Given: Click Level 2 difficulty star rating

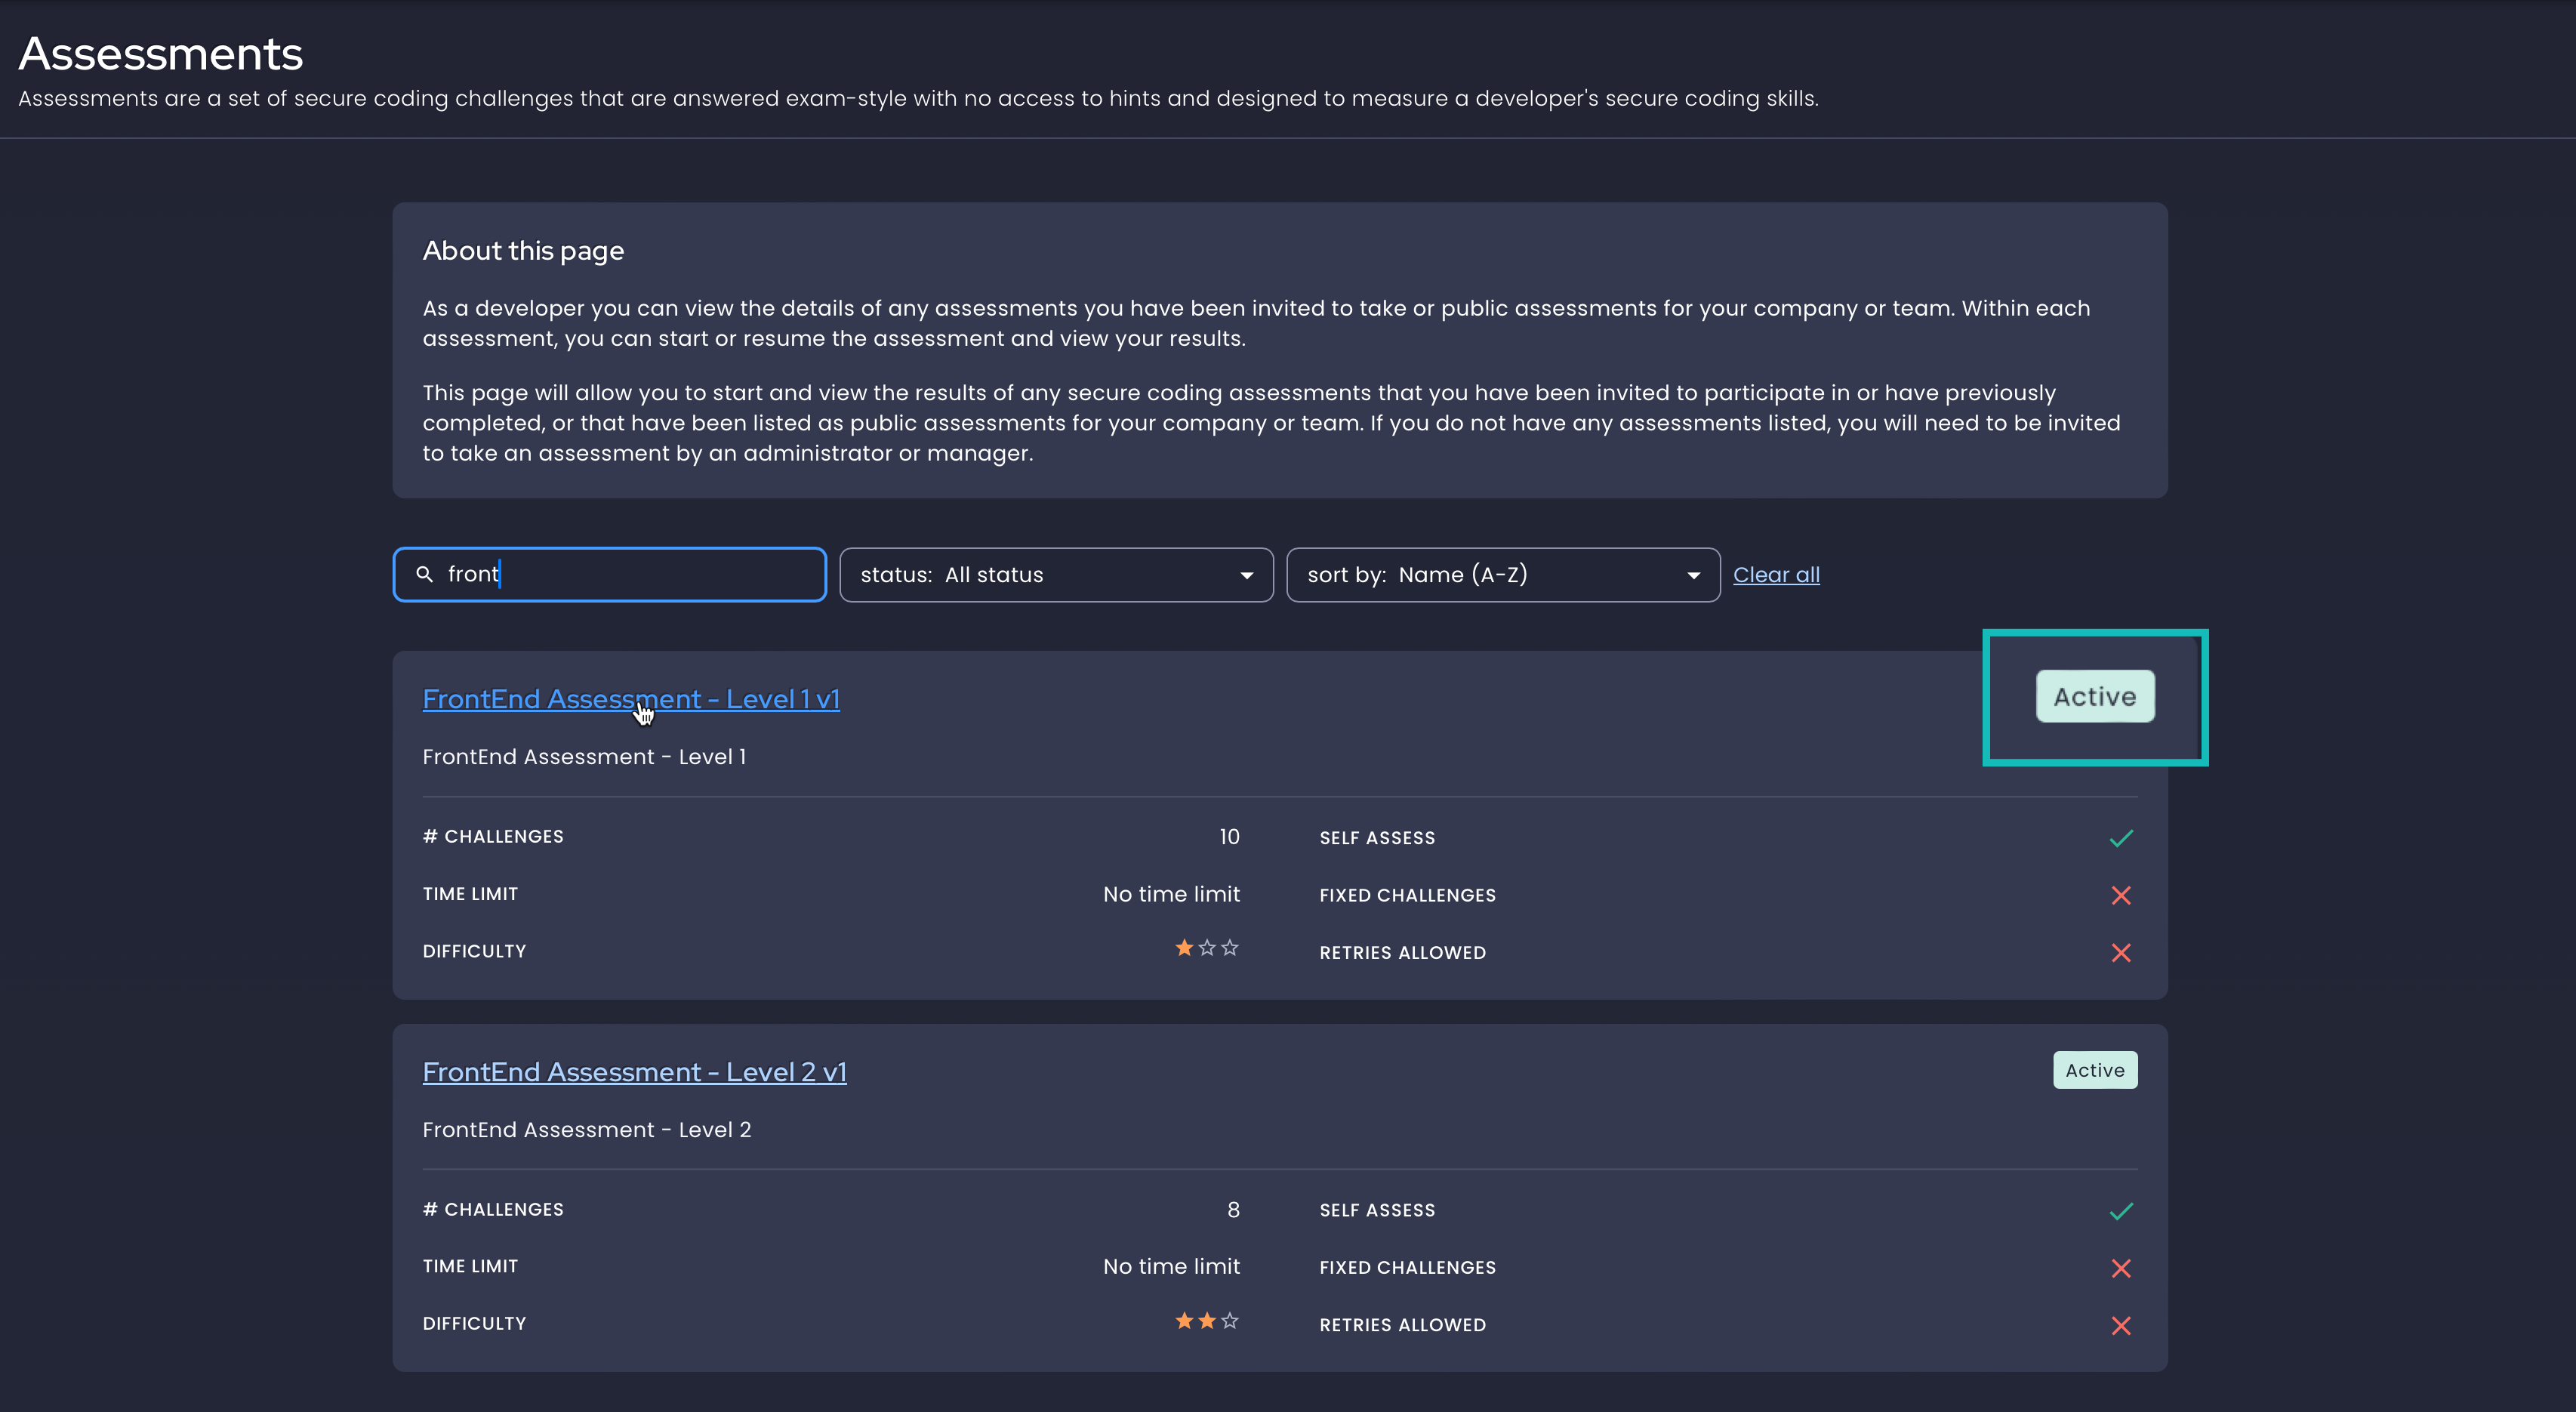Looking at the screenshot, I should pos(1207,1321).
